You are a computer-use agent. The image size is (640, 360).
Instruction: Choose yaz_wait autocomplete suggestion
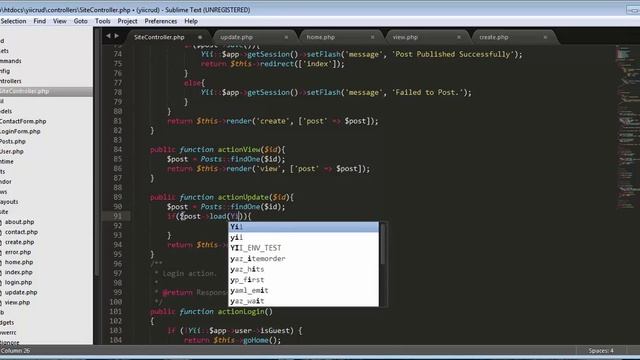pyautogui.click(x=303, y=301)
